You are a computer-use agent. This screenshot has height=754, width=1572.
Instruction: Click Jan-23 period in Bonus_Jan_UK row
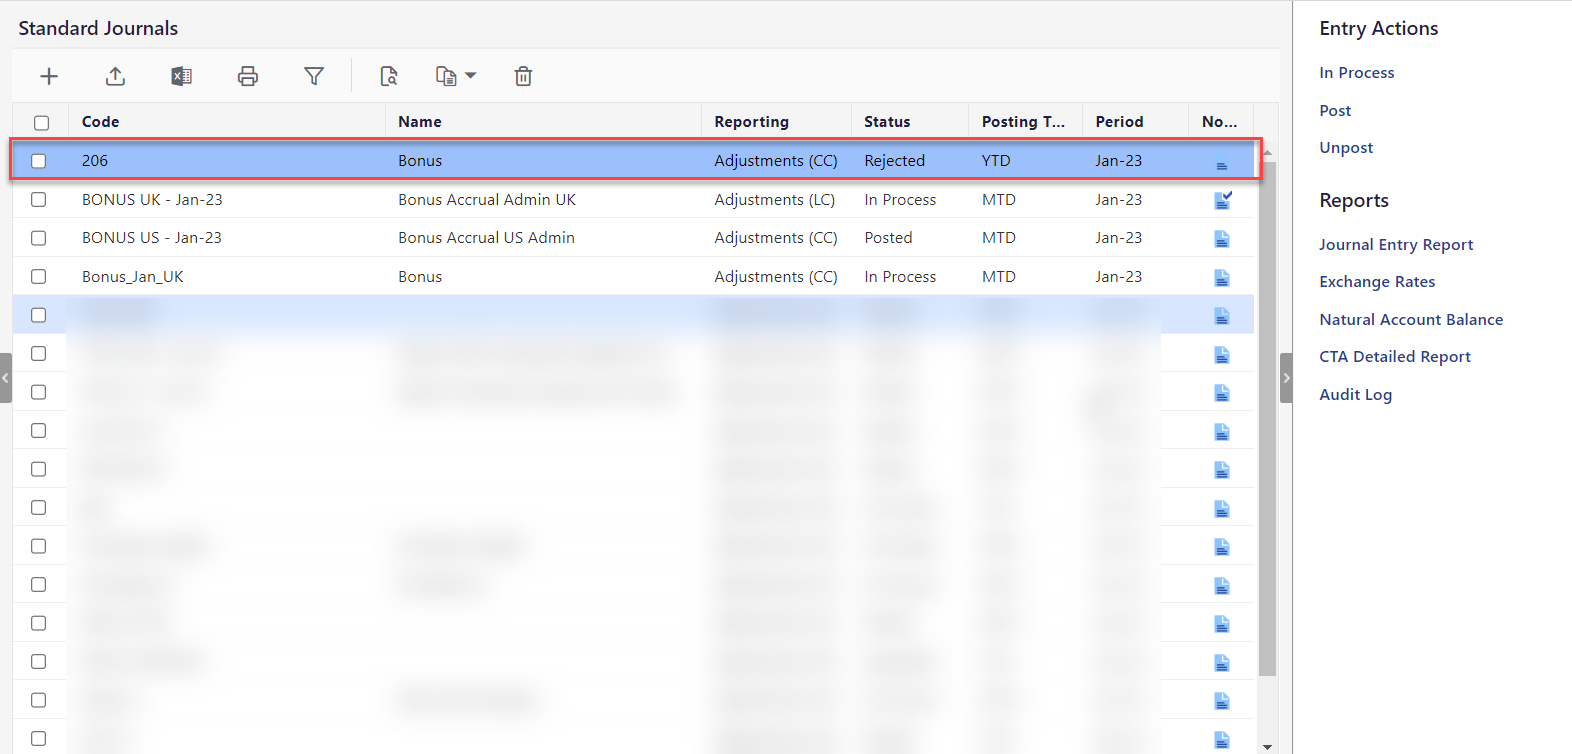click(x=1118, y=276)
